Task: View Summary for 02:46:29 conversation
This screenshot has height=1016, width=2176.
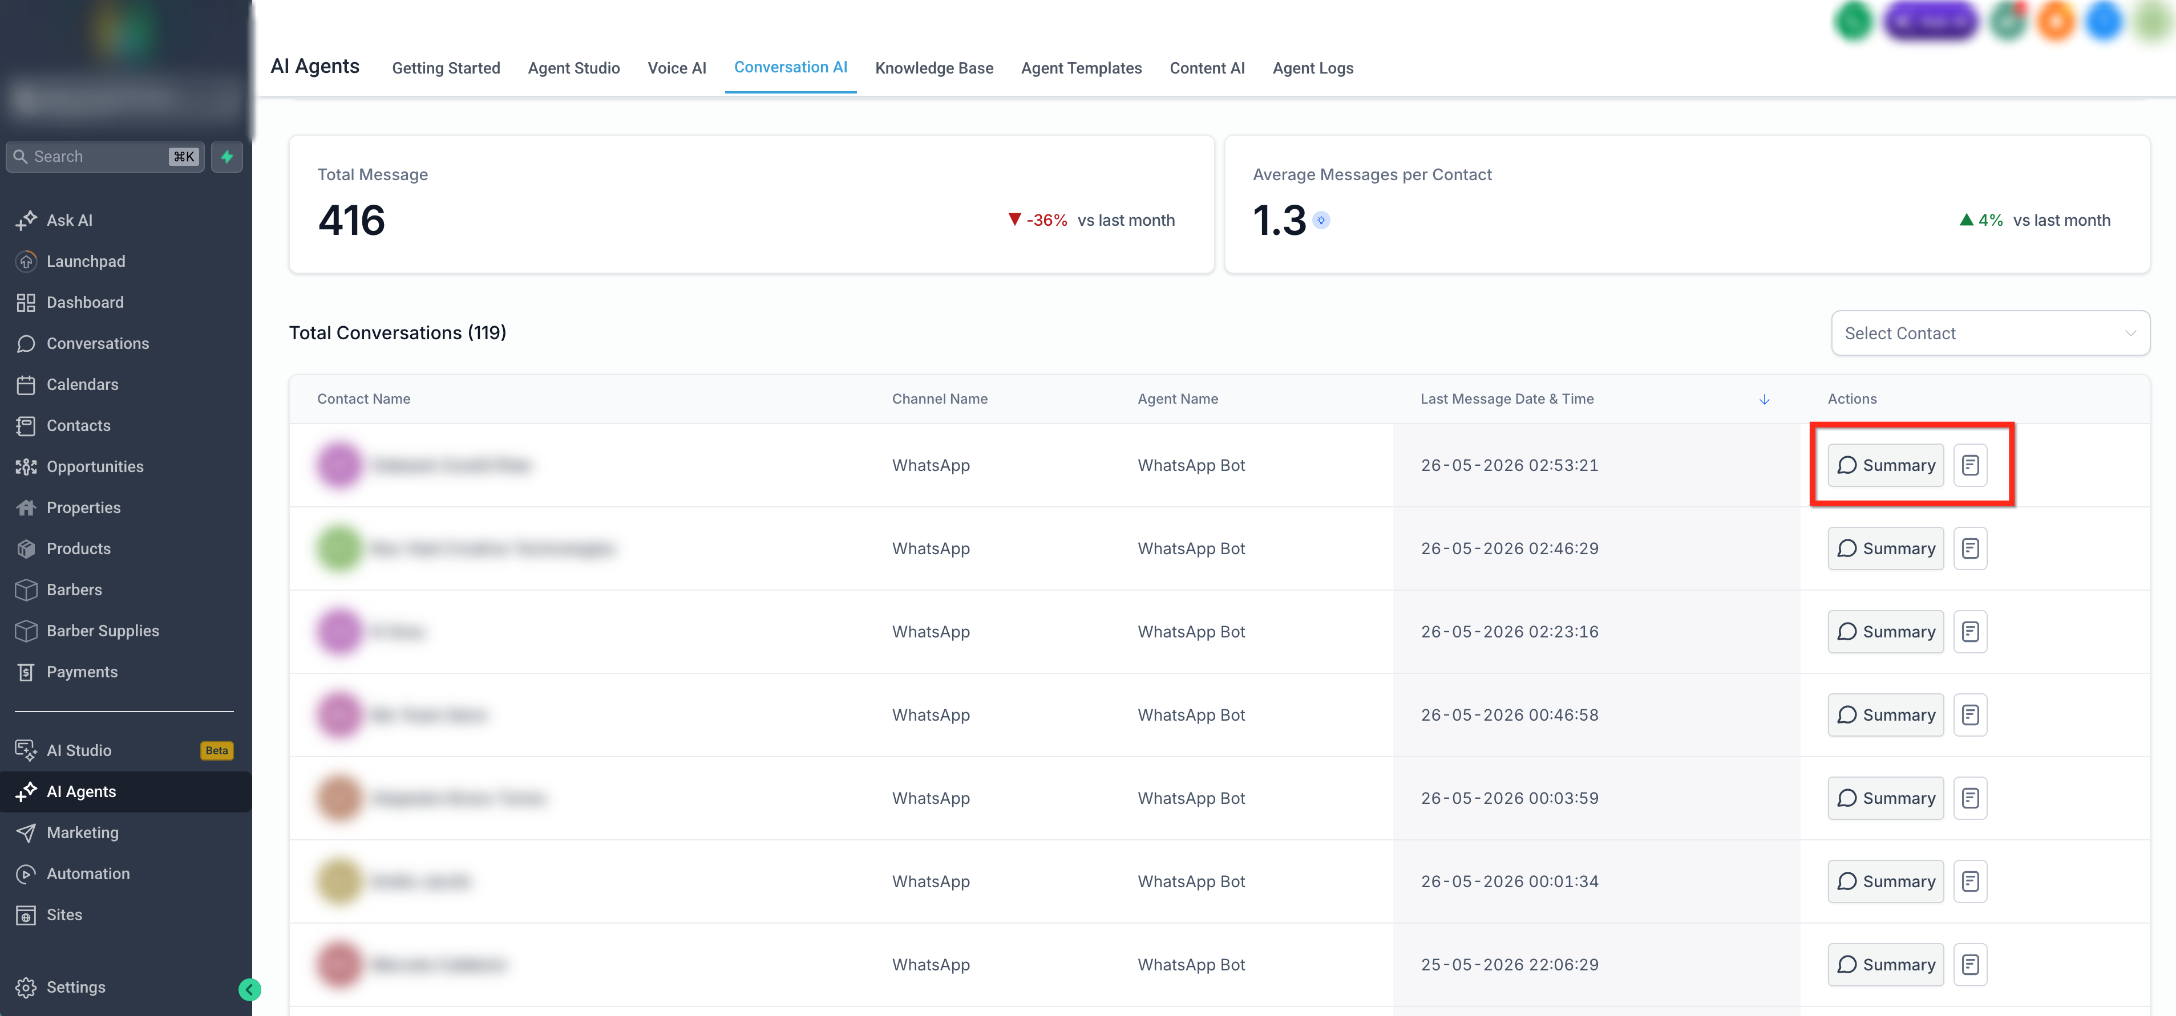Action: point(1886,548)
